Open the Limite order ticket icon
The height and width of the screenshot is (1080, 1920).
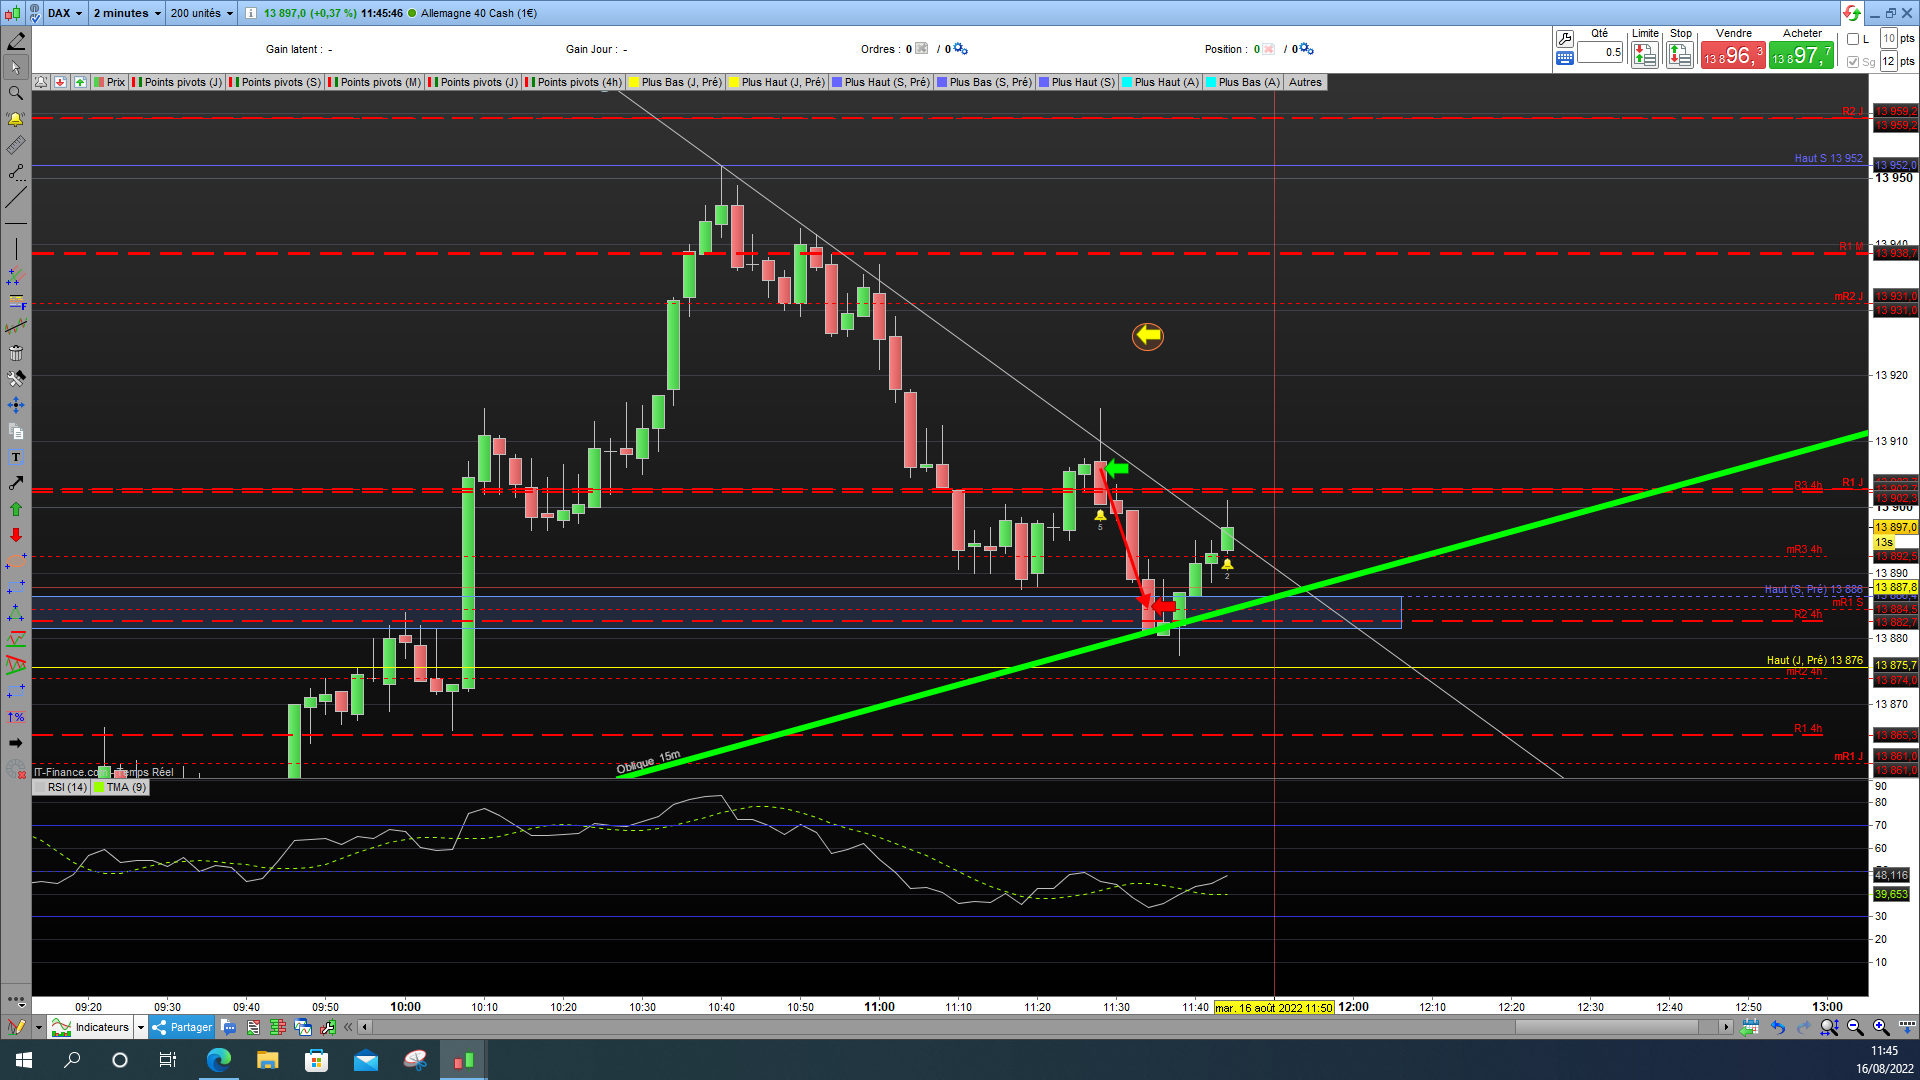click(1644, 56)
